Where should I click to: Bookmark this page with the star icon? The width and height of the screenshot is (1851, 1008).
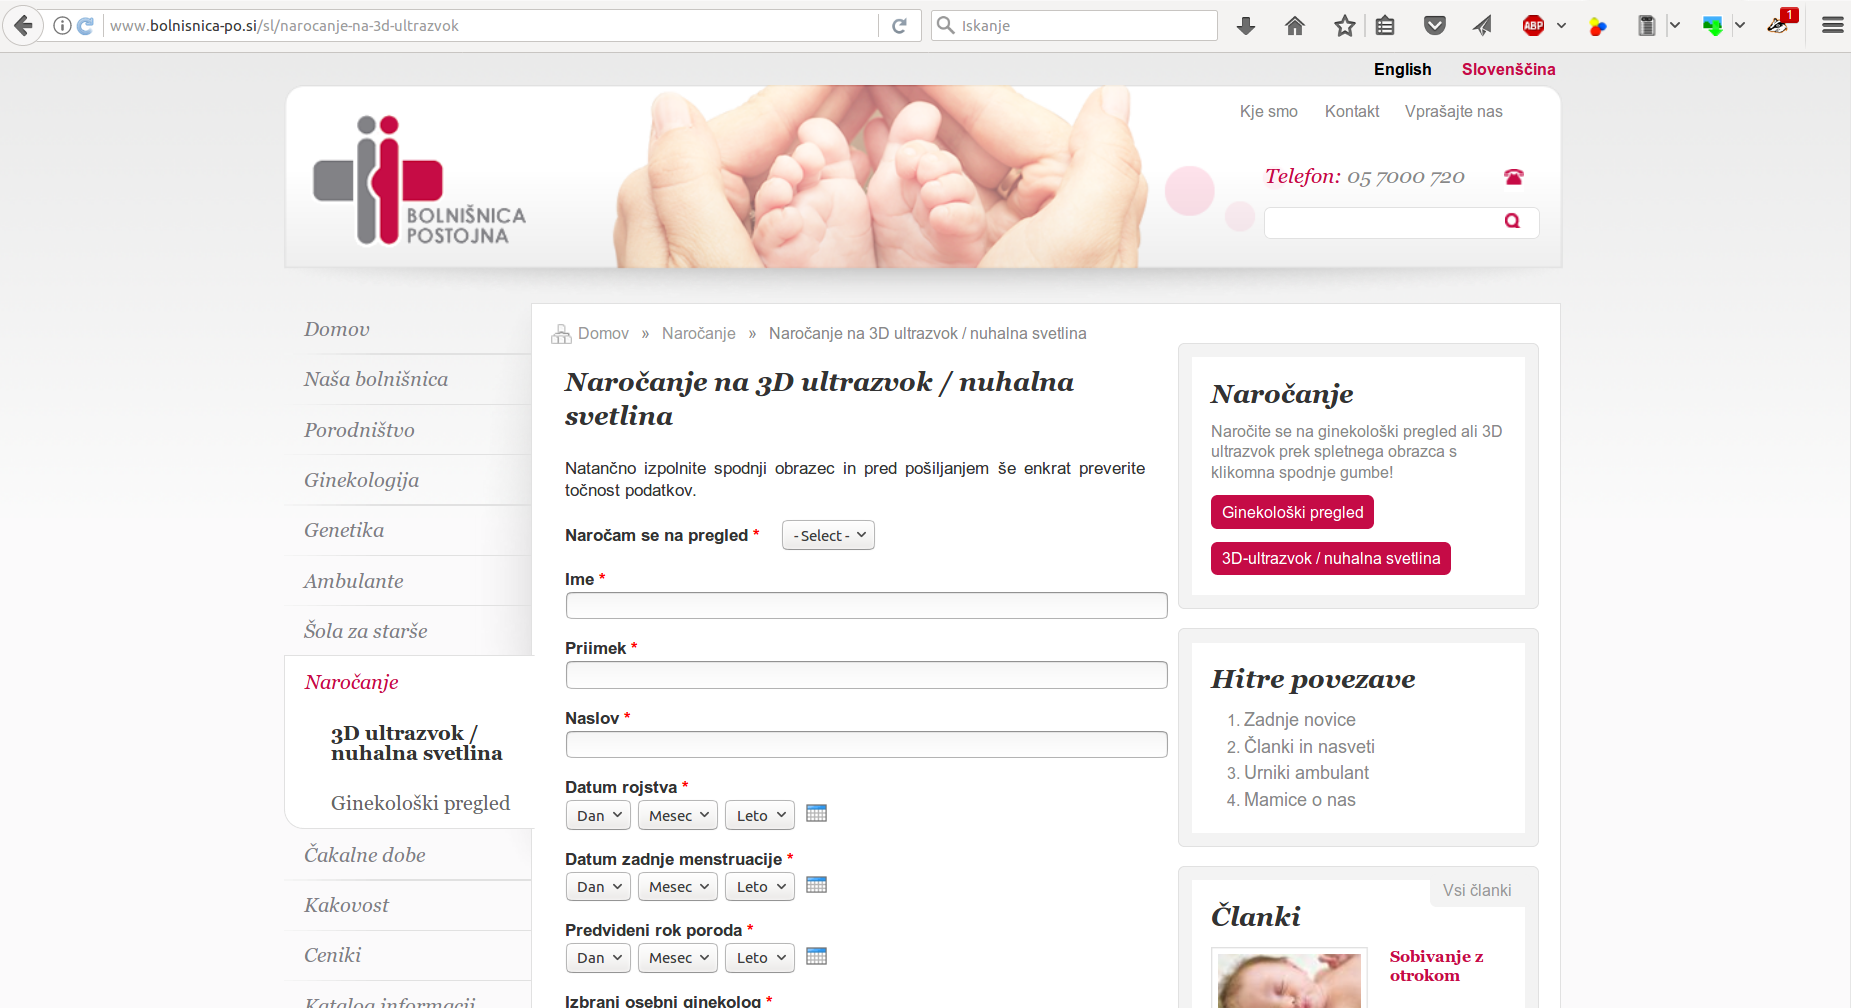pyautogui.click(x=1345, y=26)
